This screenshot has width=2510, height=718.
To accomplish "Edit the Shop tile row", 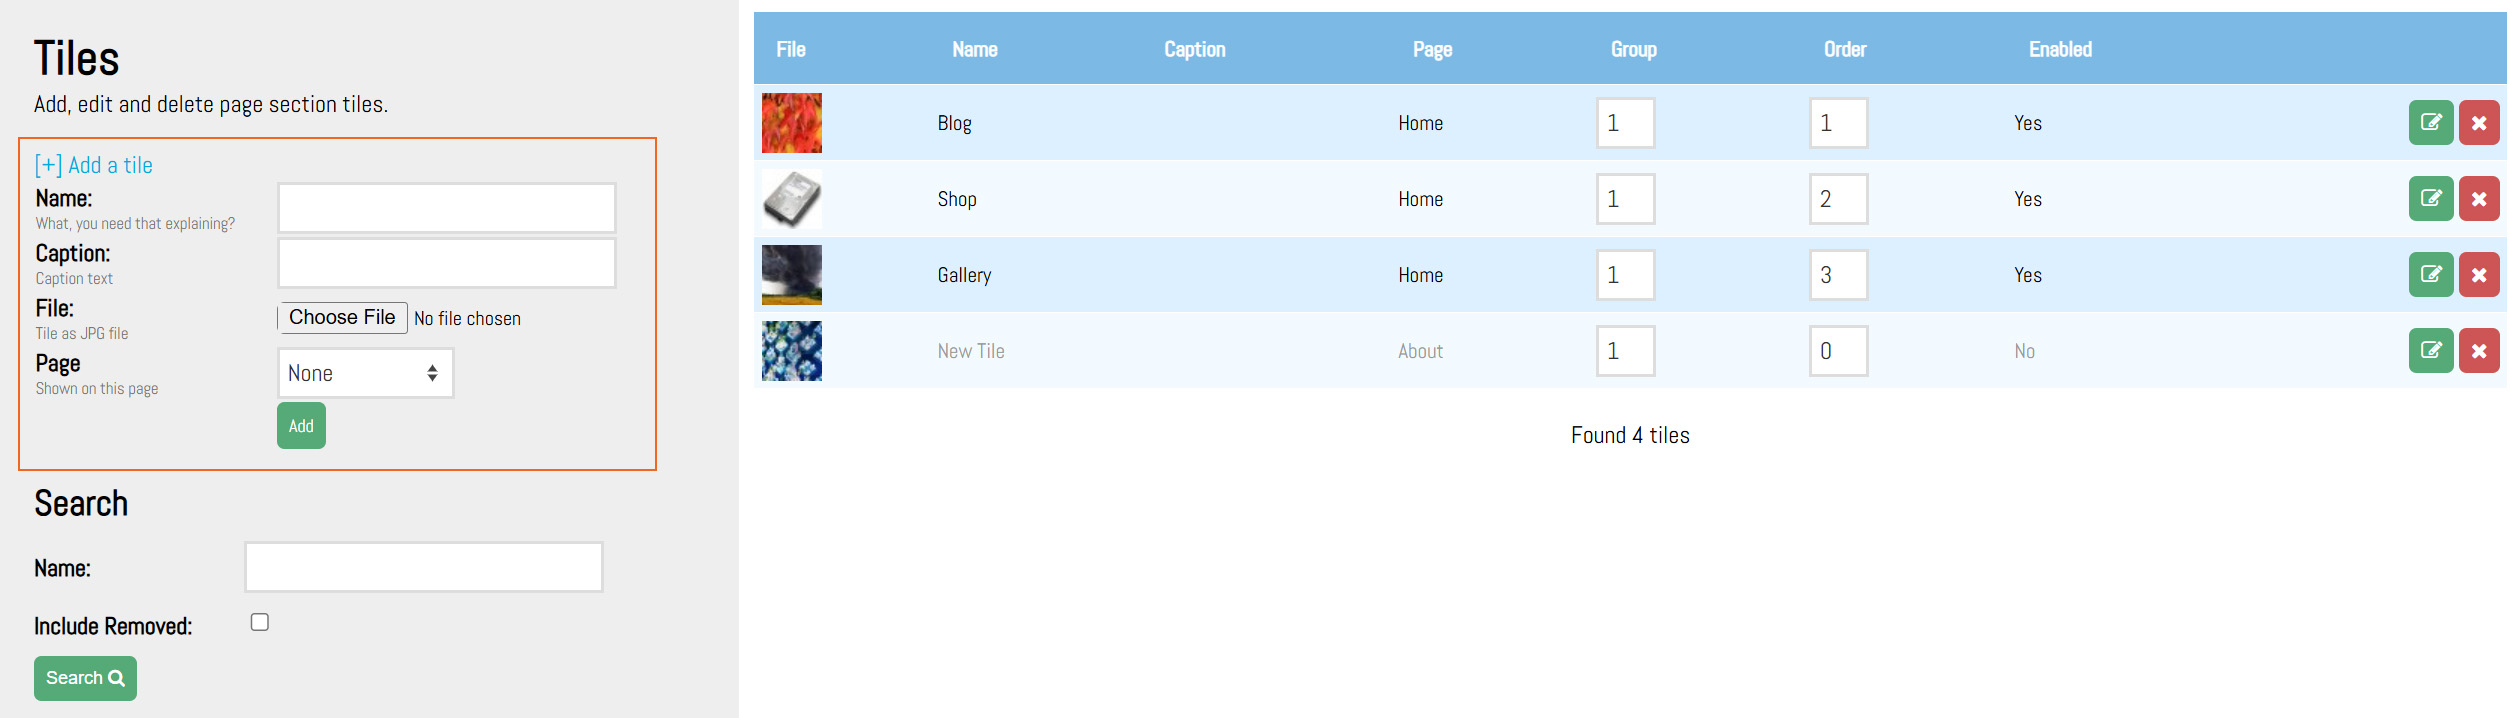I will 2430,199.
